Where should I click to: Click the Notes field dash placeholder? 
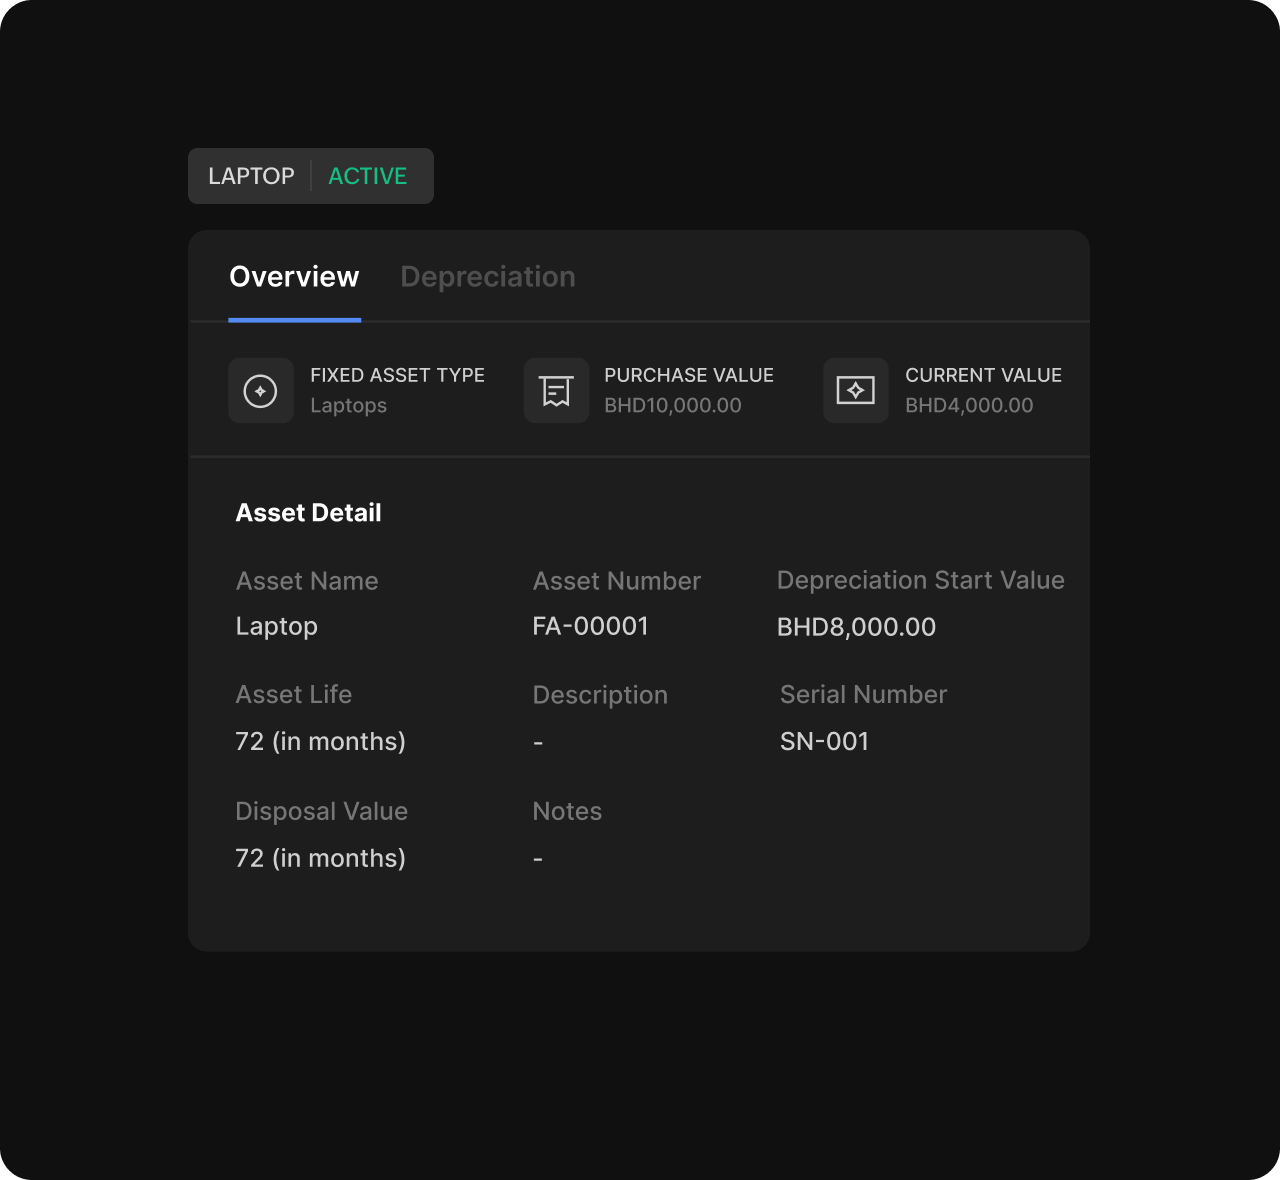538,858
